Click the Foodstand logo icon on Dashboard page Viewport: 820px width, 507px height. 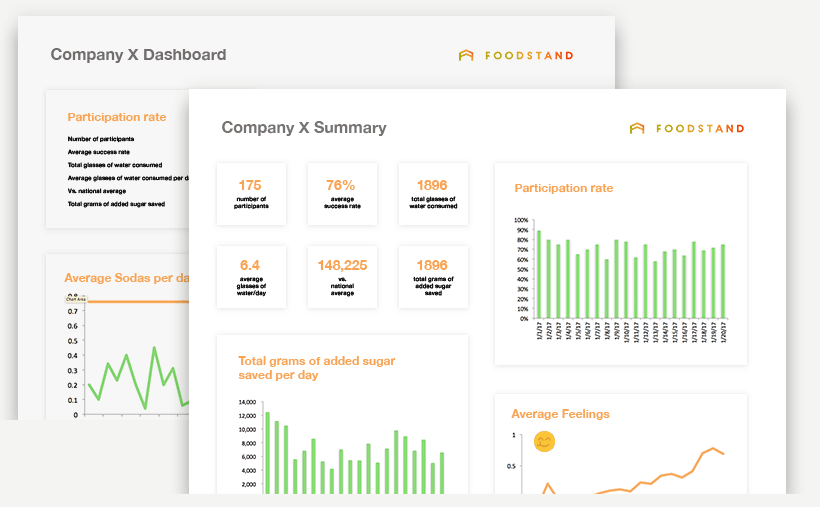coord(466,56)
